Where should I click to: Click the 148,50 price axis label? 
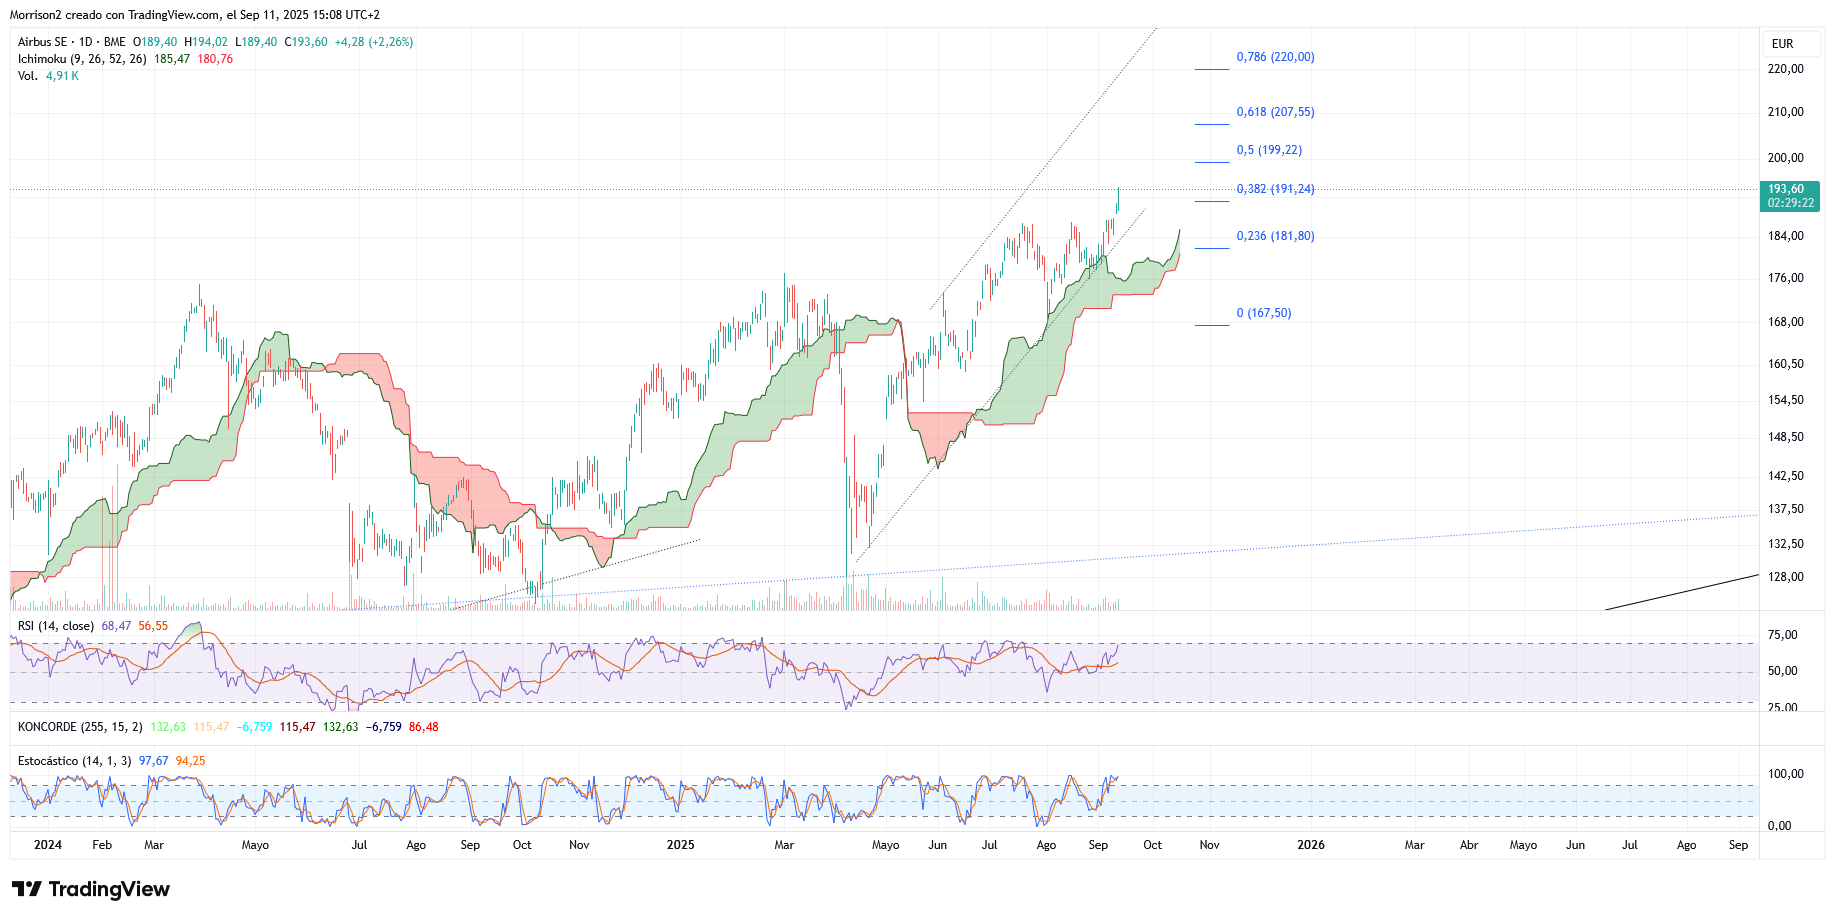point(1786,437)
